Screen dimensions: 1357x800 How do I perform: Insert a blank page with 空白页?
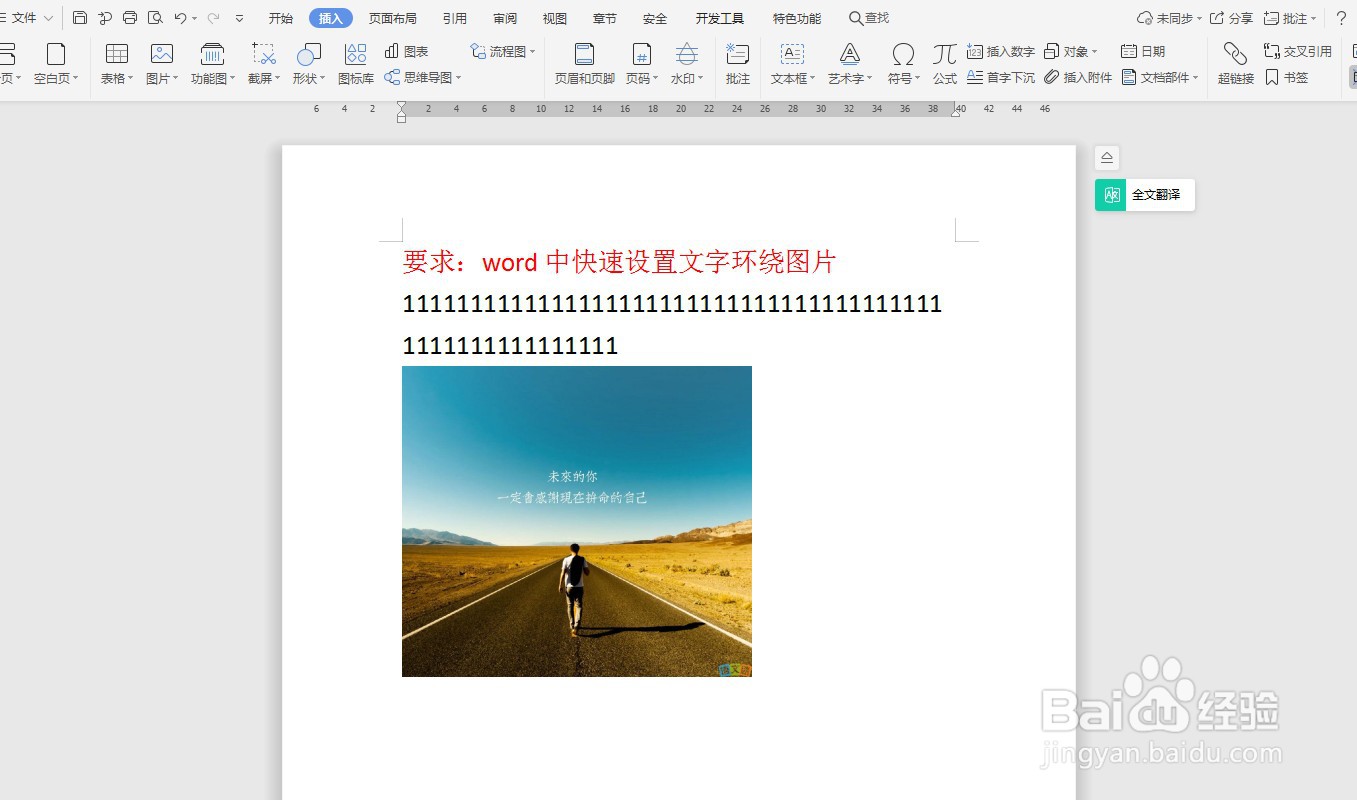pos(56,63)
